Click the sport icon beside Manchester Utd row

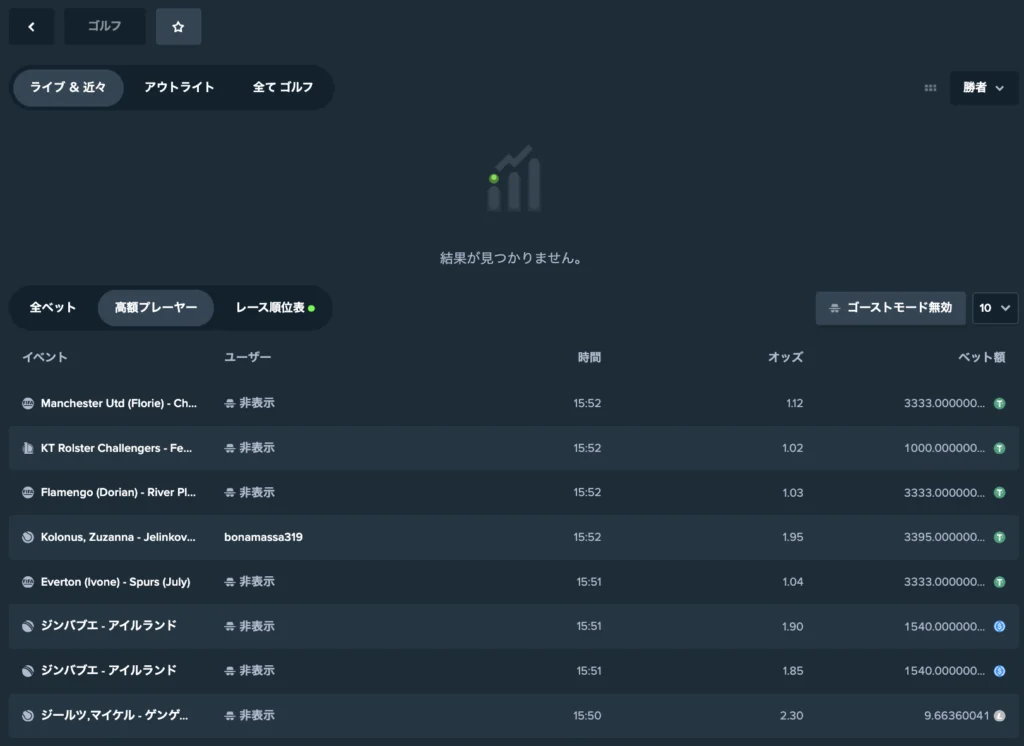28,404
